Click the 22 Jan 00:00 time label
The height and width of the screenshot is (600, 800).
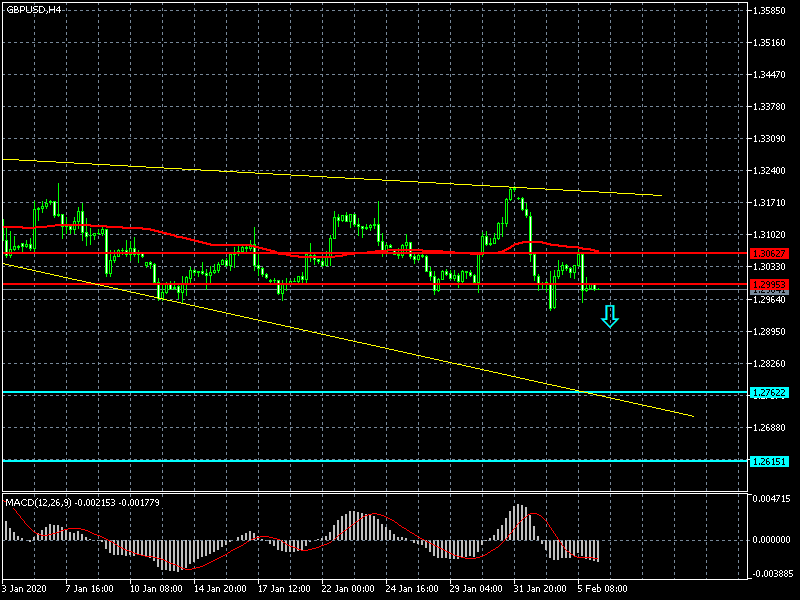pos(348,589)
